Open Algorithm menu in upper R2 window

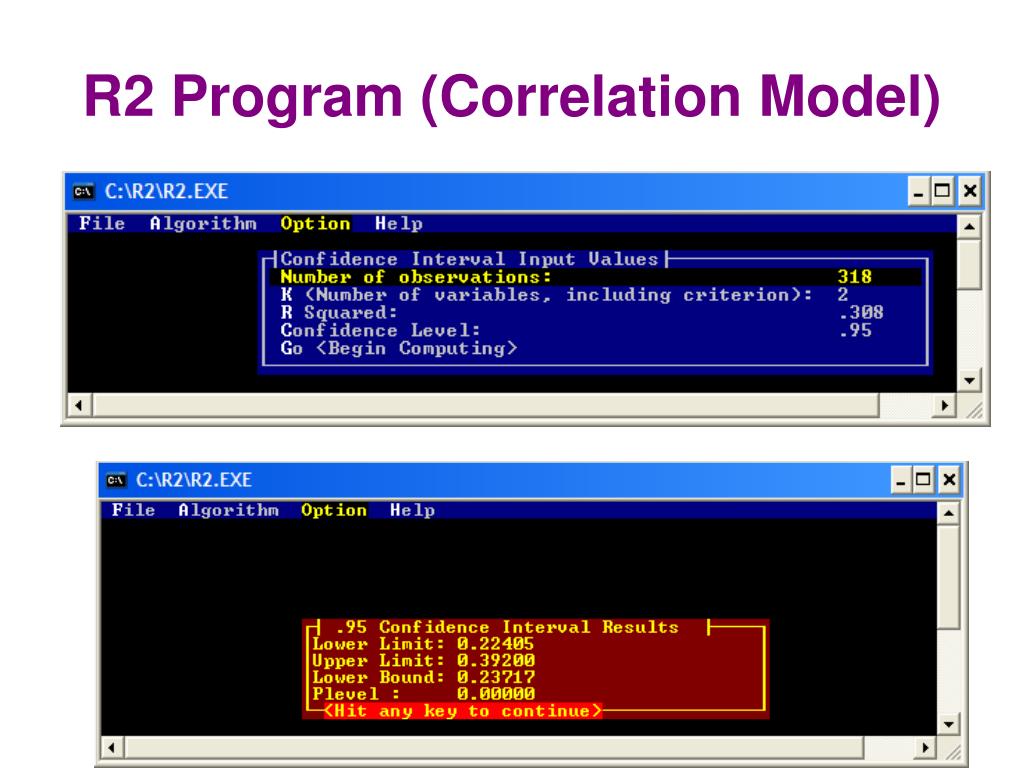(x=203, y=223)
